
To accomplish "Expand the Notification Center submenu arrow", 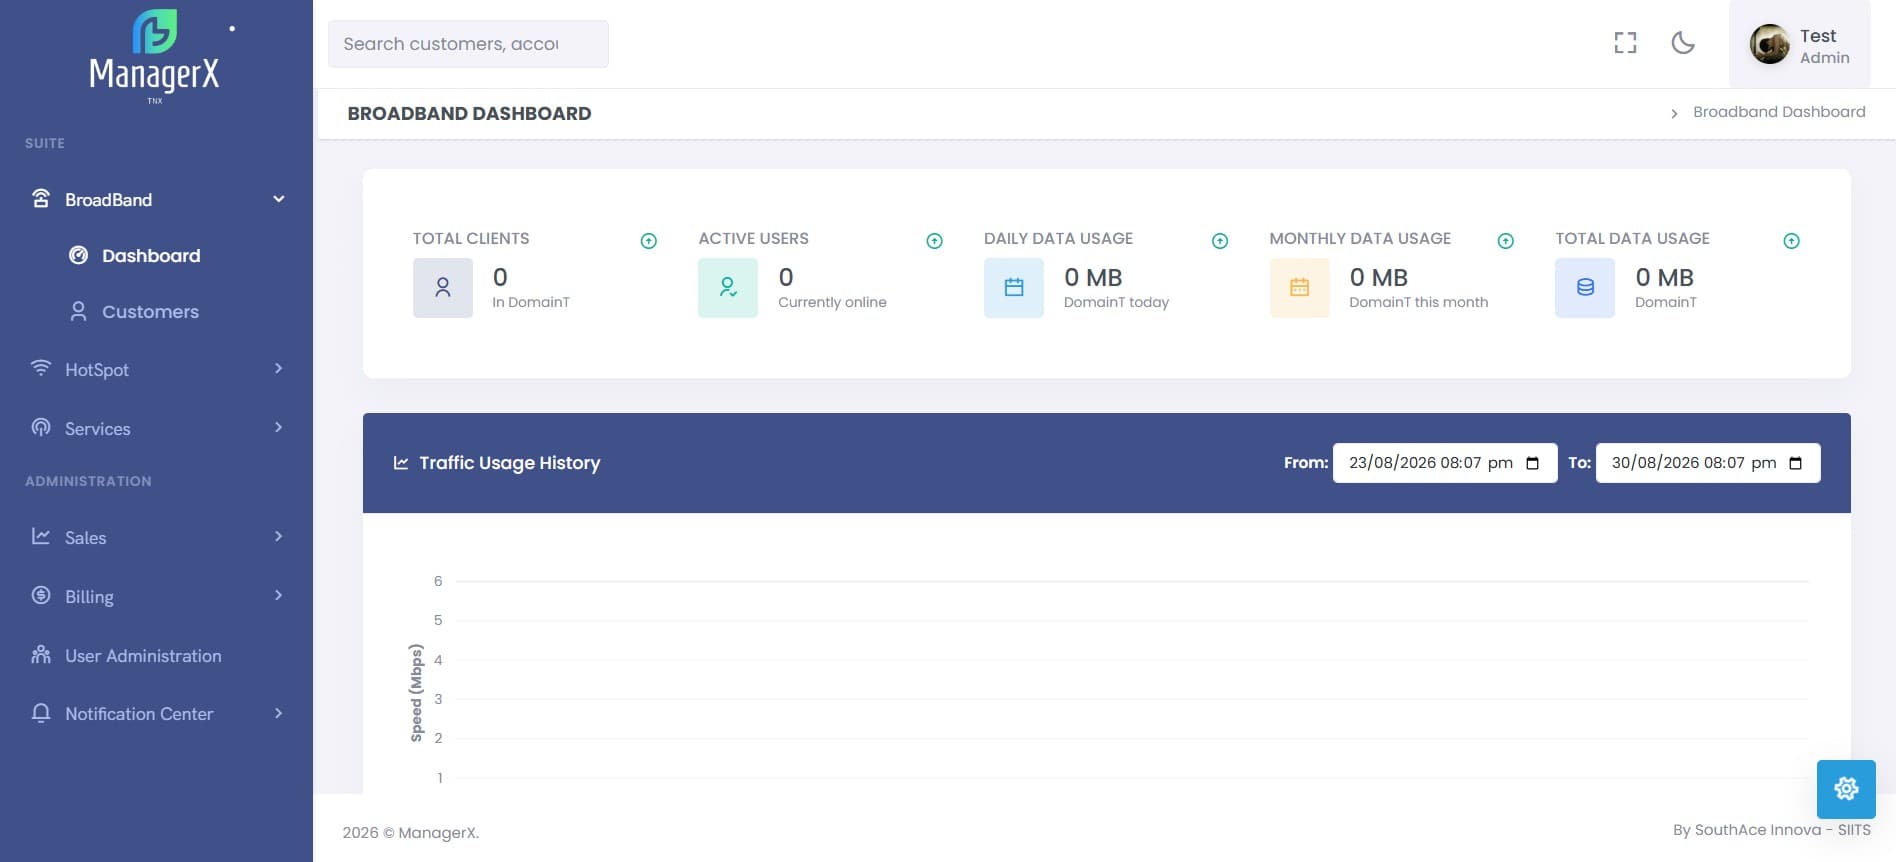I will [279, 713].
